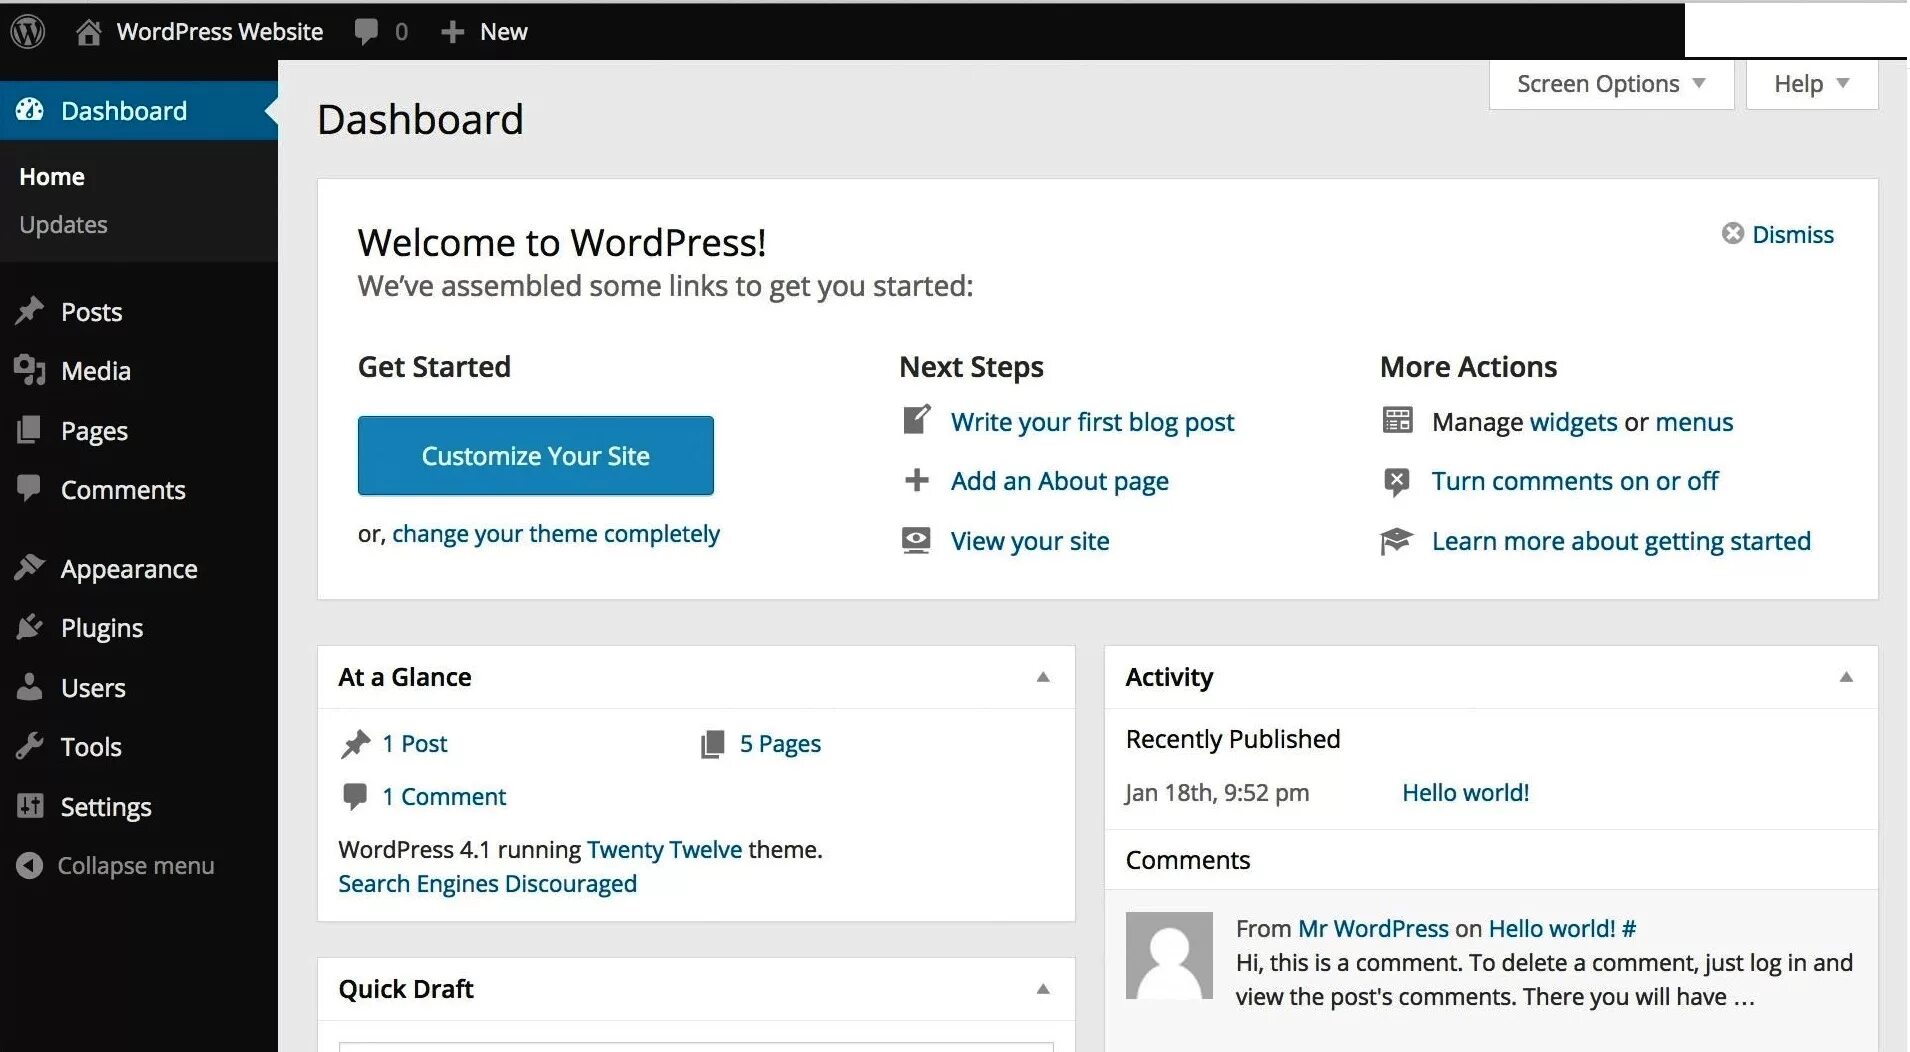
Task: Click the Media icon in sidebar
Action: coord(30,370)
